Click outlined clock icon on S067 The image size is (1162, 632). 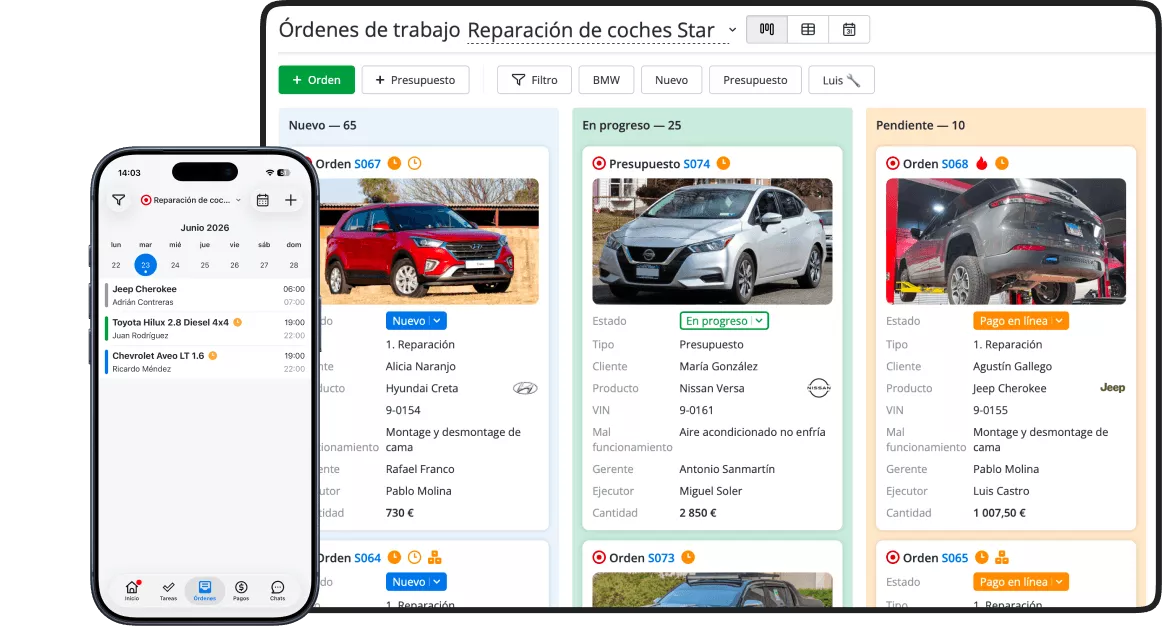415,163
